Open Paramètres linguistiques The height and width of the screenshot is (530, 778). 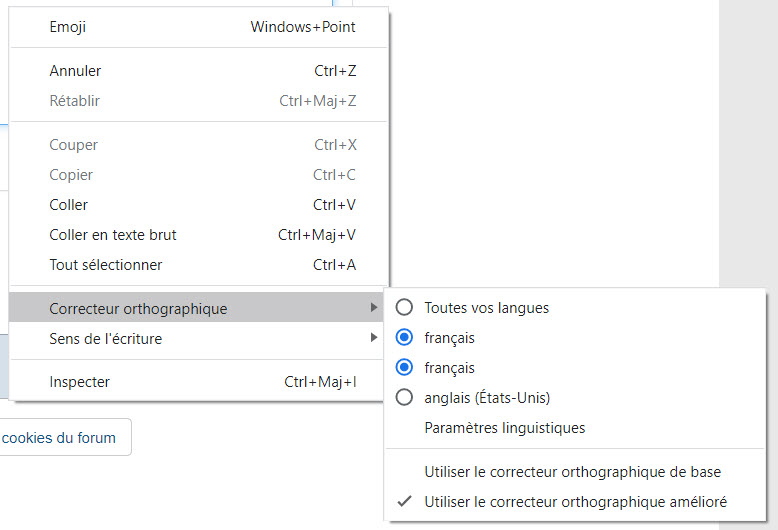tap(505, 428)
